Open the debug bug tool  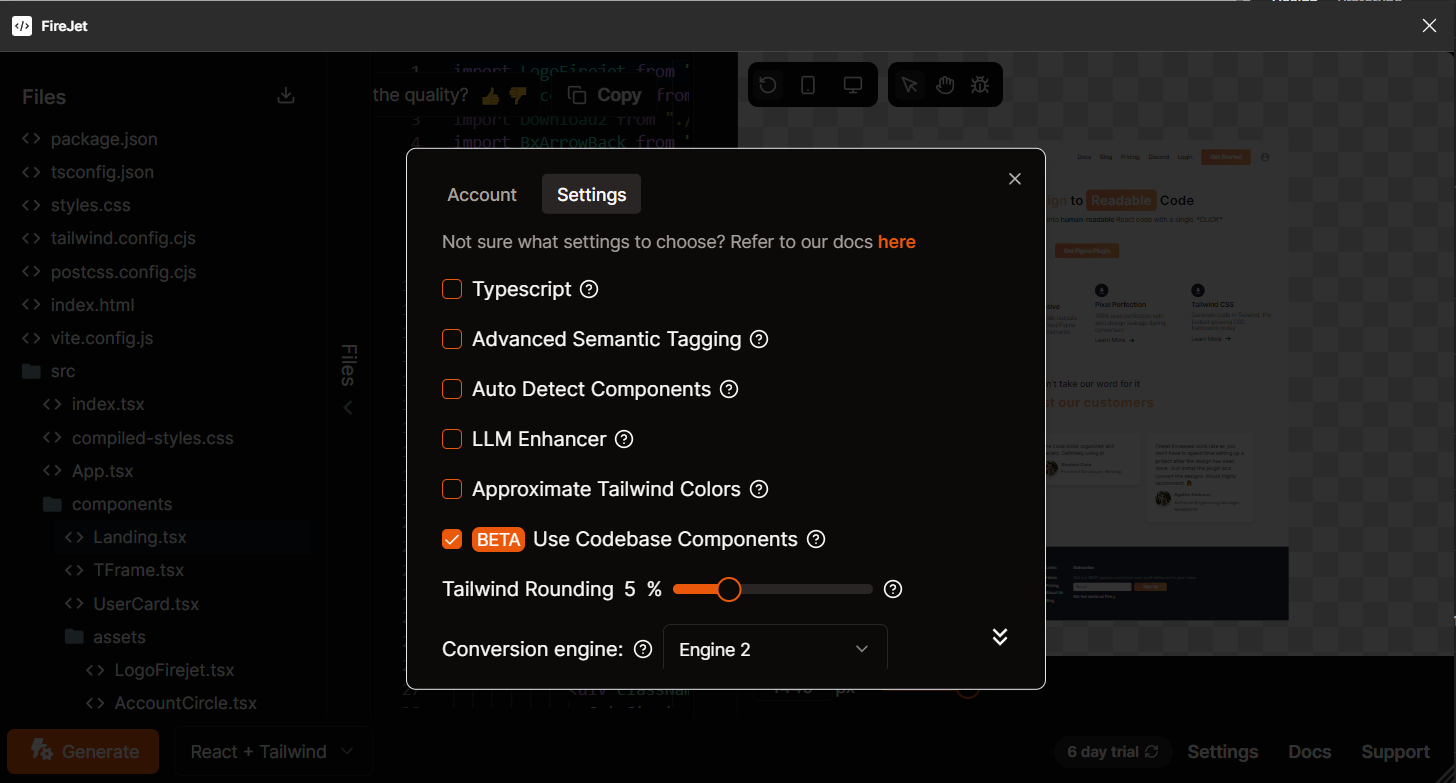pos(982,84)
